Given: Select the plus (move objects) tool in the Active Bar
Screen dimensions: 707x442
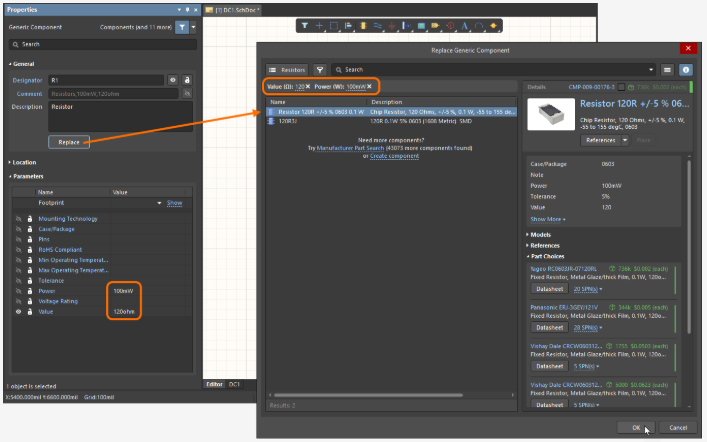Looking at the screenshot, I should [319, 26].
